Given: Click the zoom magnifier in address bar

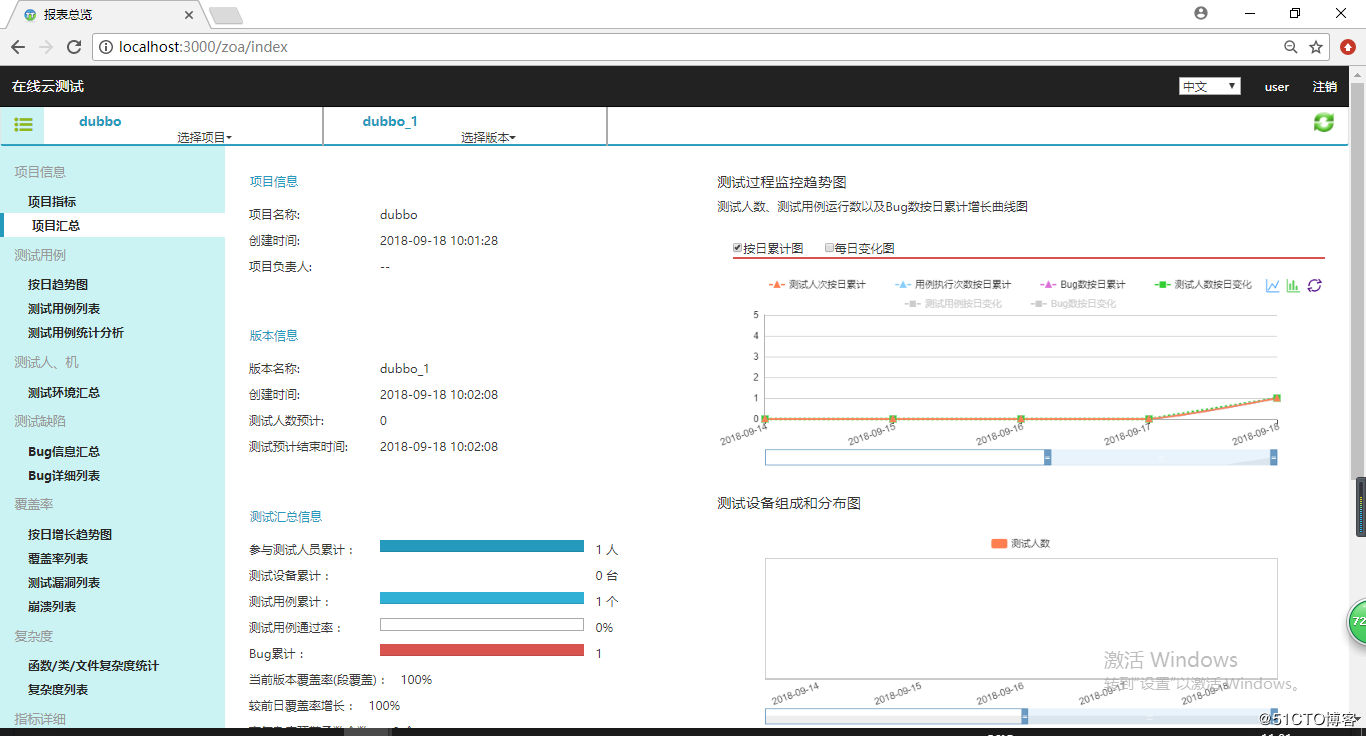Looking at the screenshot, I should [1291, 47].
